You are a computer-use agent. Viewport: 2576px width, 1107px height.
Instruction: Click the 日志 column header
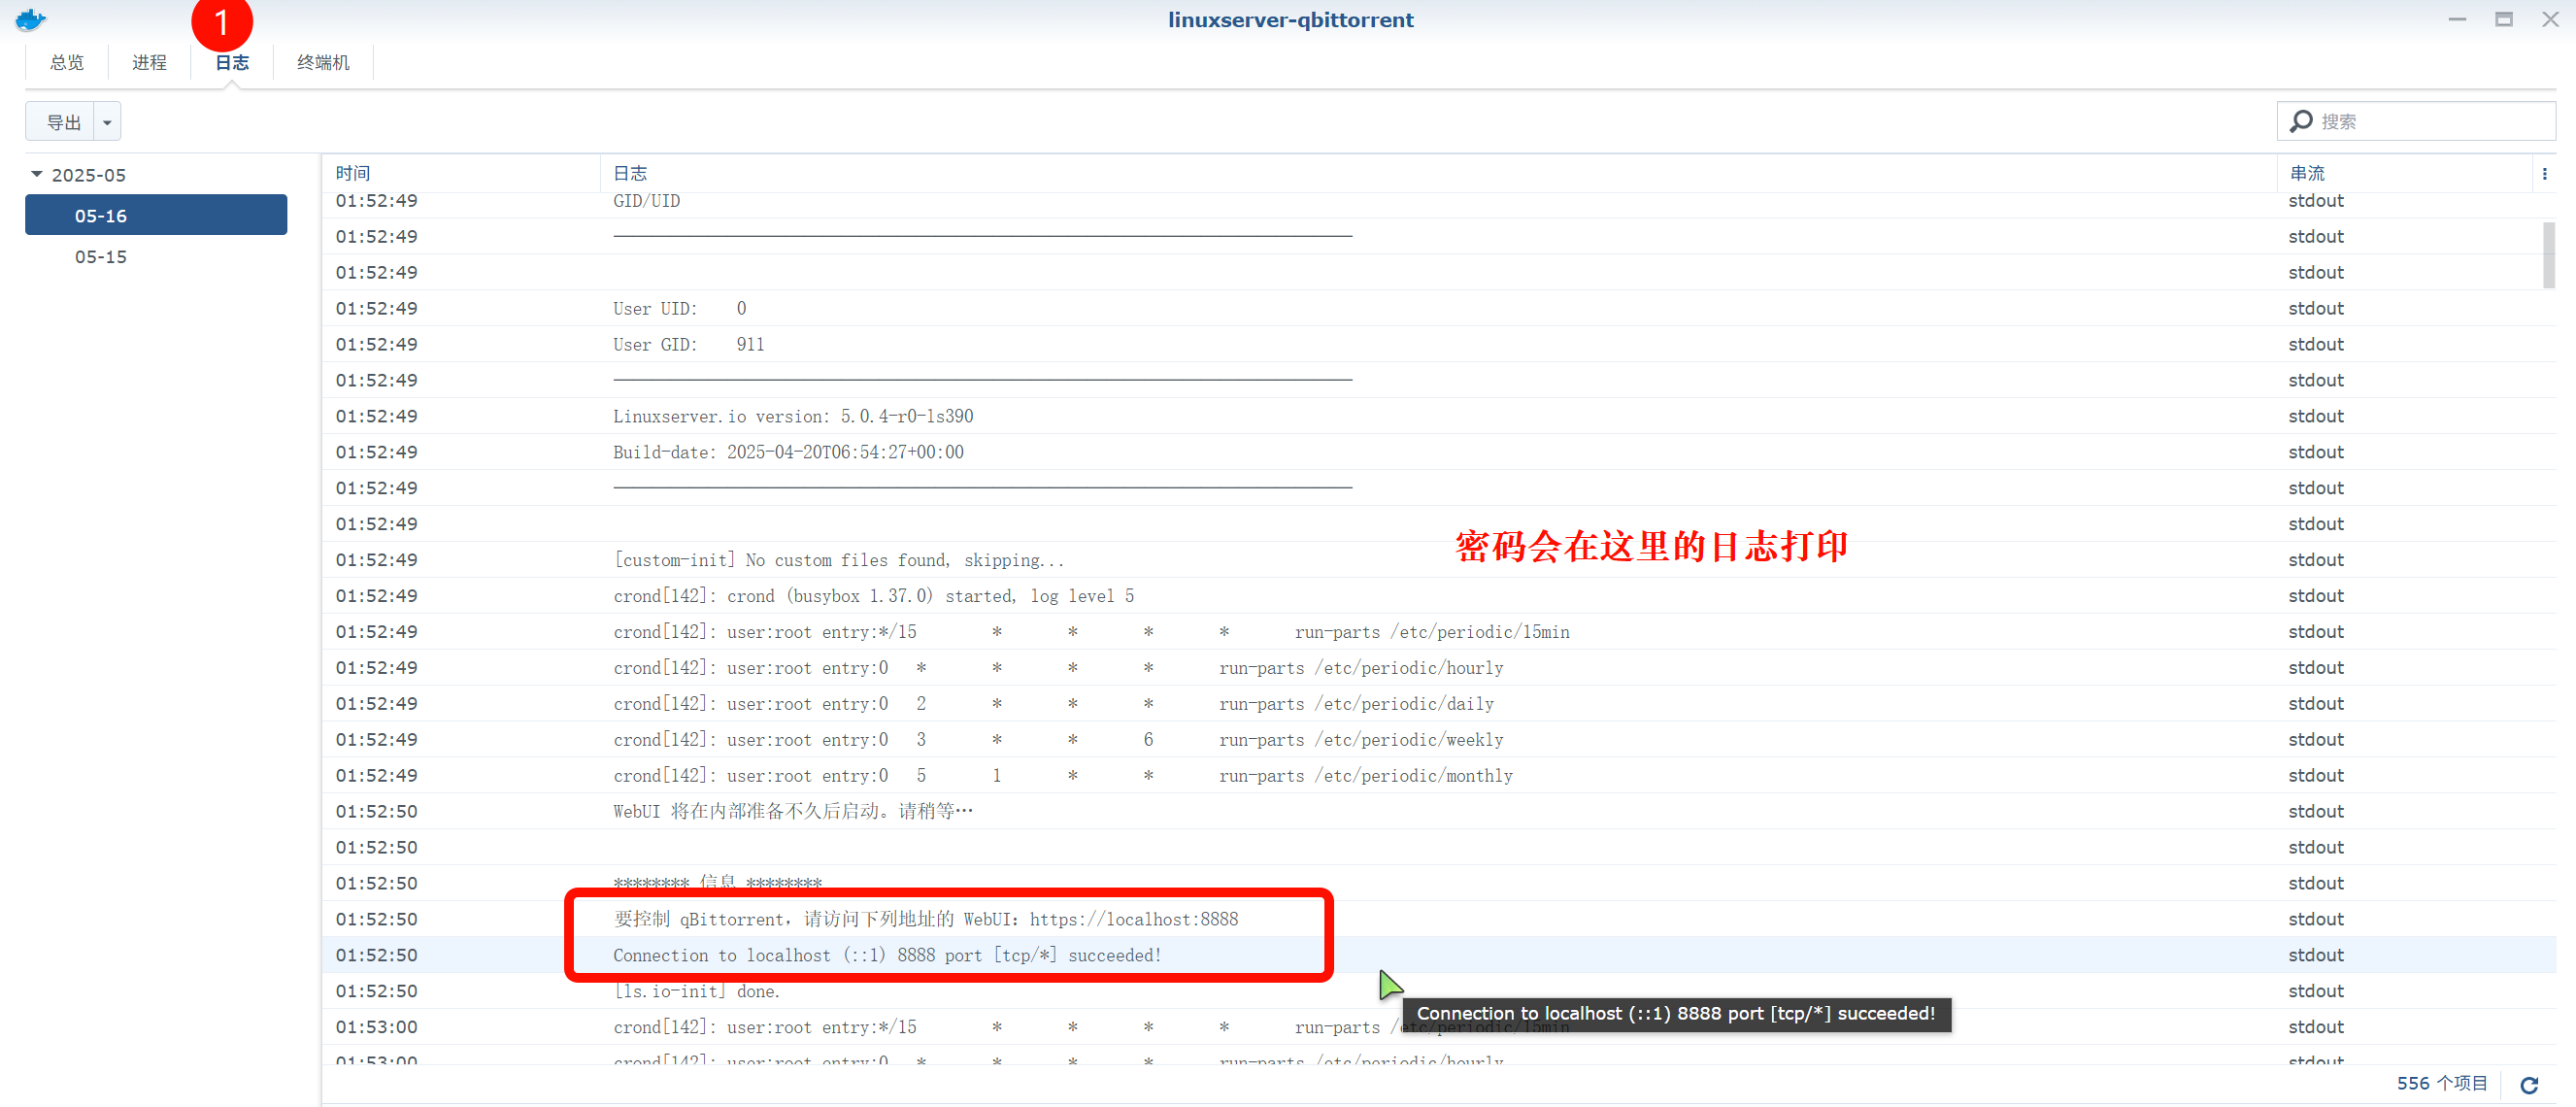click(x=1438, y=173)
